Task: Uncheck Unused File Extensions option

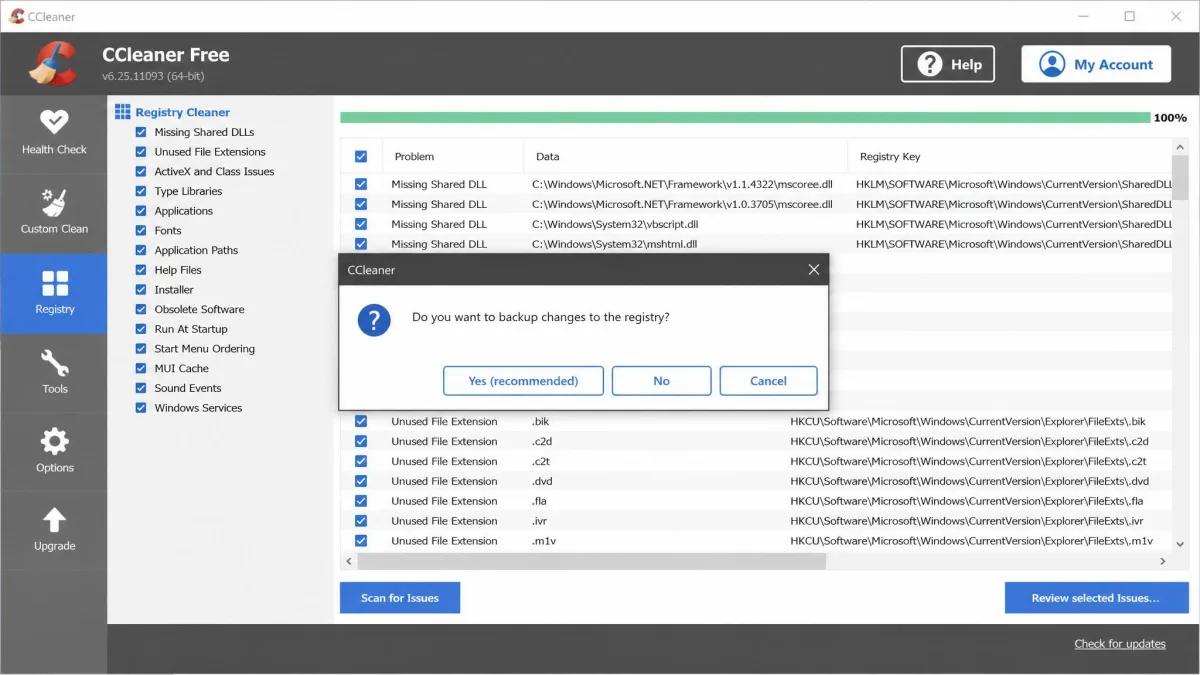Action: pos(141,152)
